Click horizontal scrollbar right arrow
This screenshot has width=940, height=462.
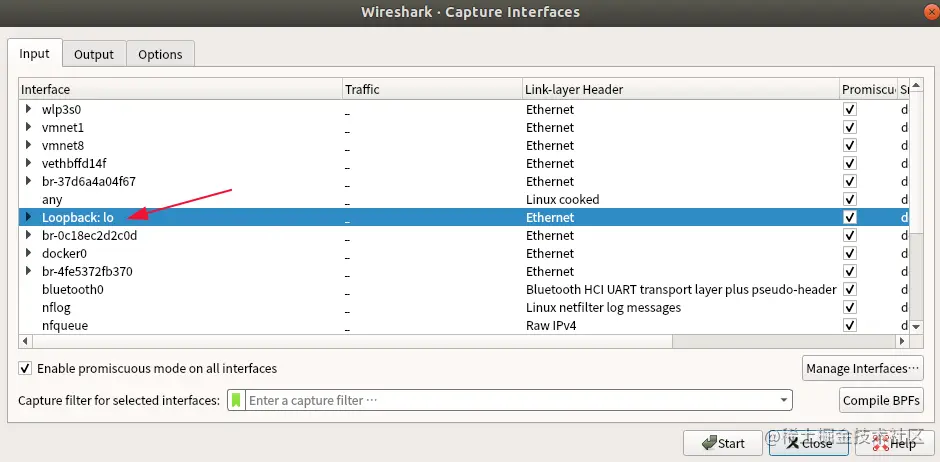click(902, 341)
